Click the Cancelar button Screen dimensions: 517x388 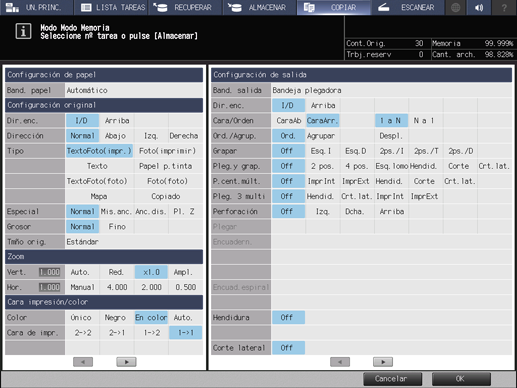tap(392, 379)
